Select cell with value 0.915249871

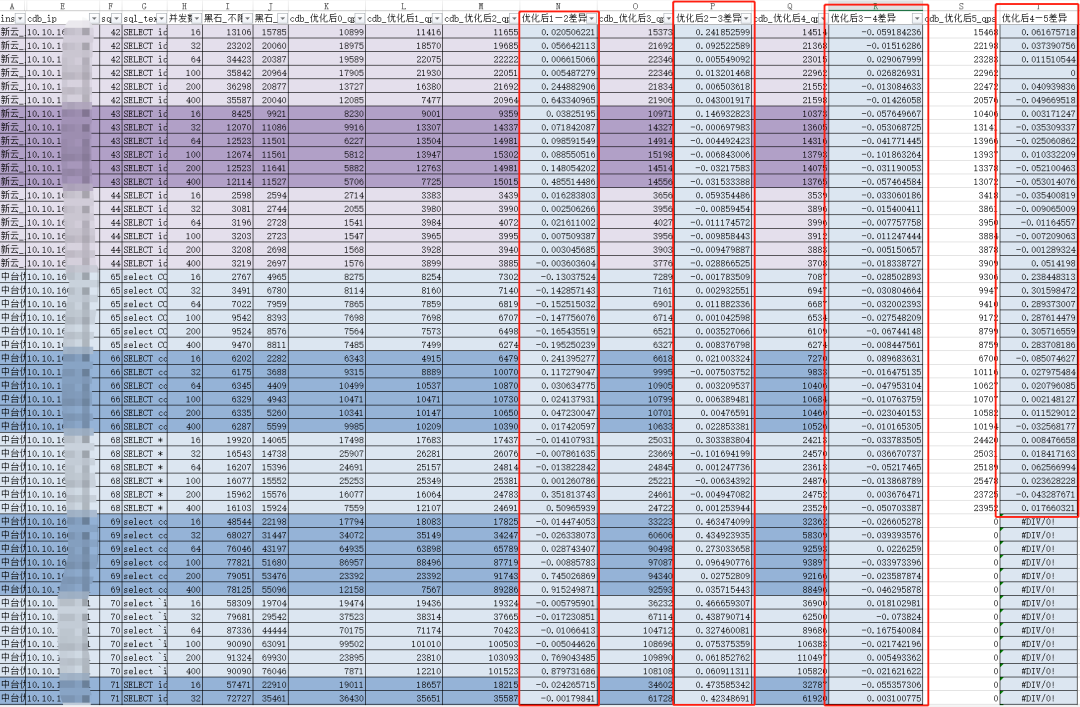pos(559,590)
